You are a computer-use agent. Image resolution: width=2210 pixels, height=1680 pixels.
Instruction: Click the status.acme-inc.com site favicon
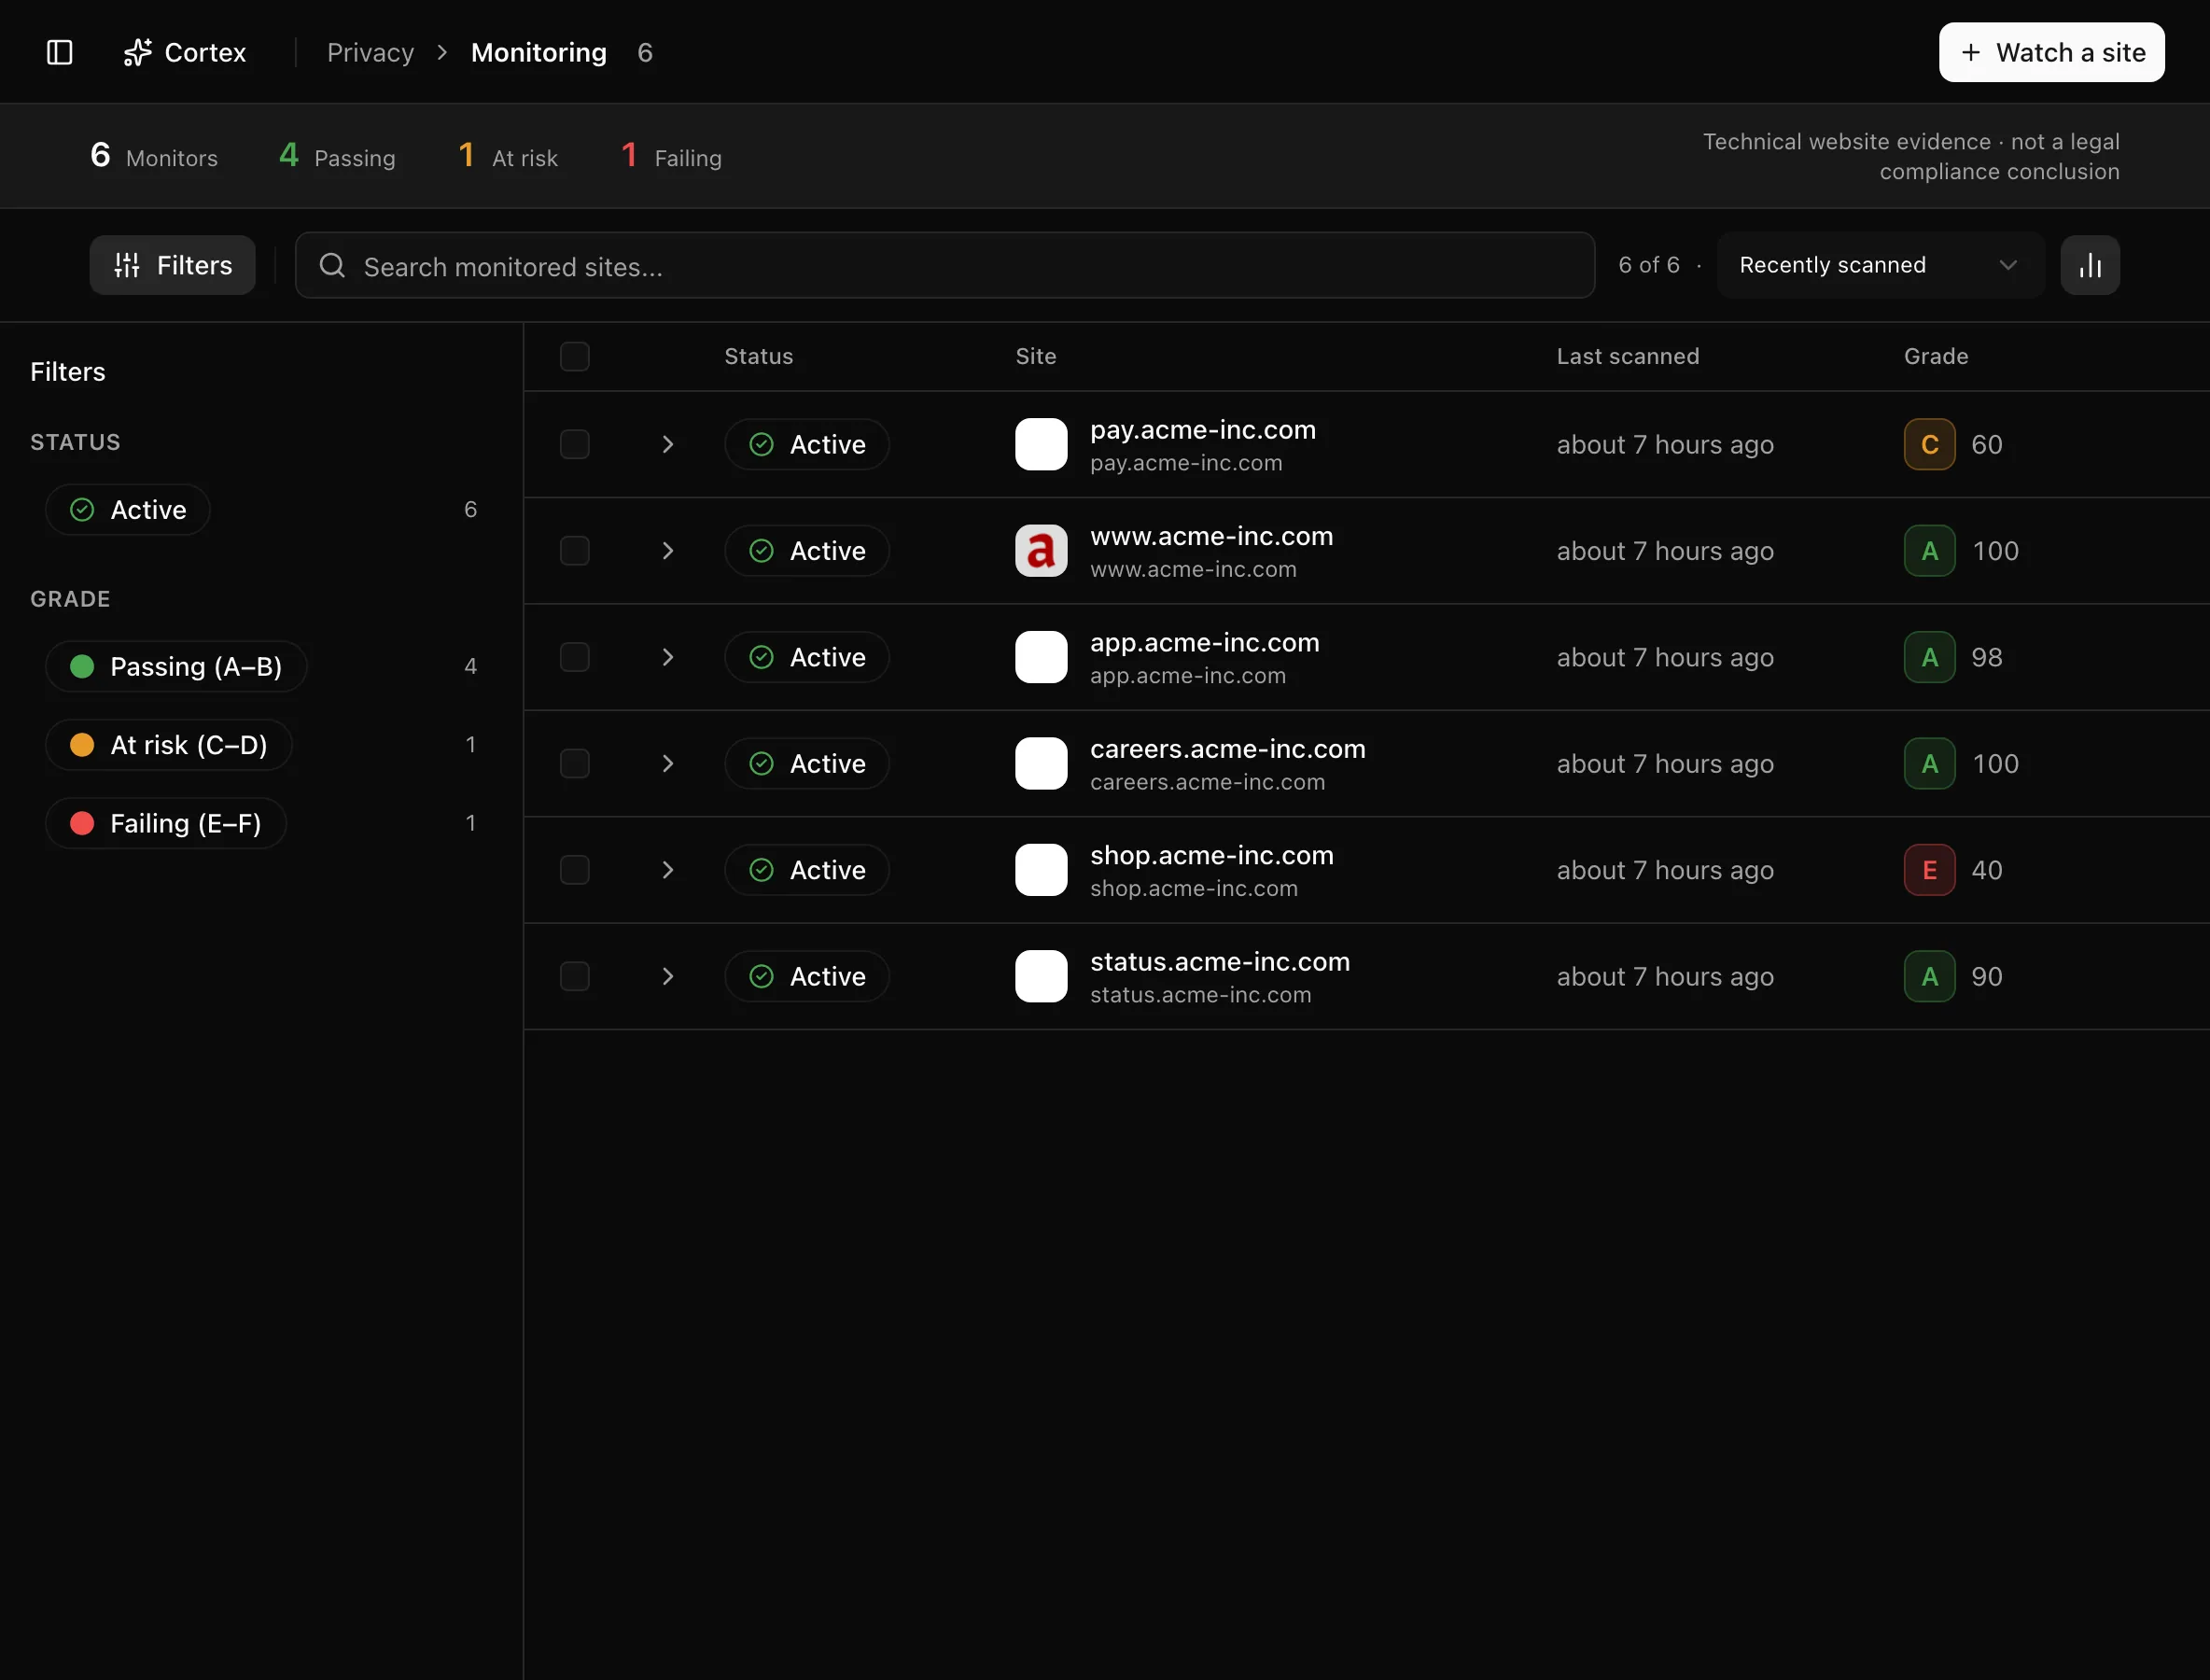pyautogui.click(x=1041, y=976)
